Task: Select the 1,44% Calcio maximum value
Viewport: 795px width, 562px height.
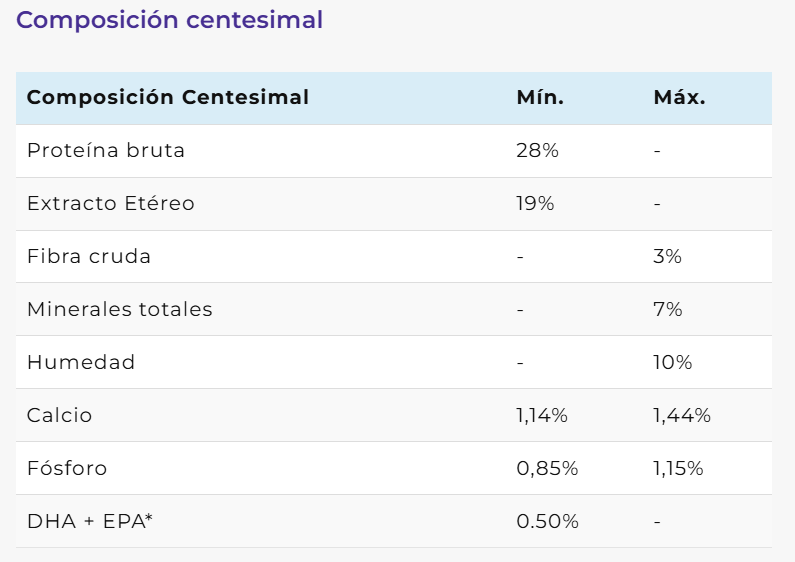Action: (681, 416)
